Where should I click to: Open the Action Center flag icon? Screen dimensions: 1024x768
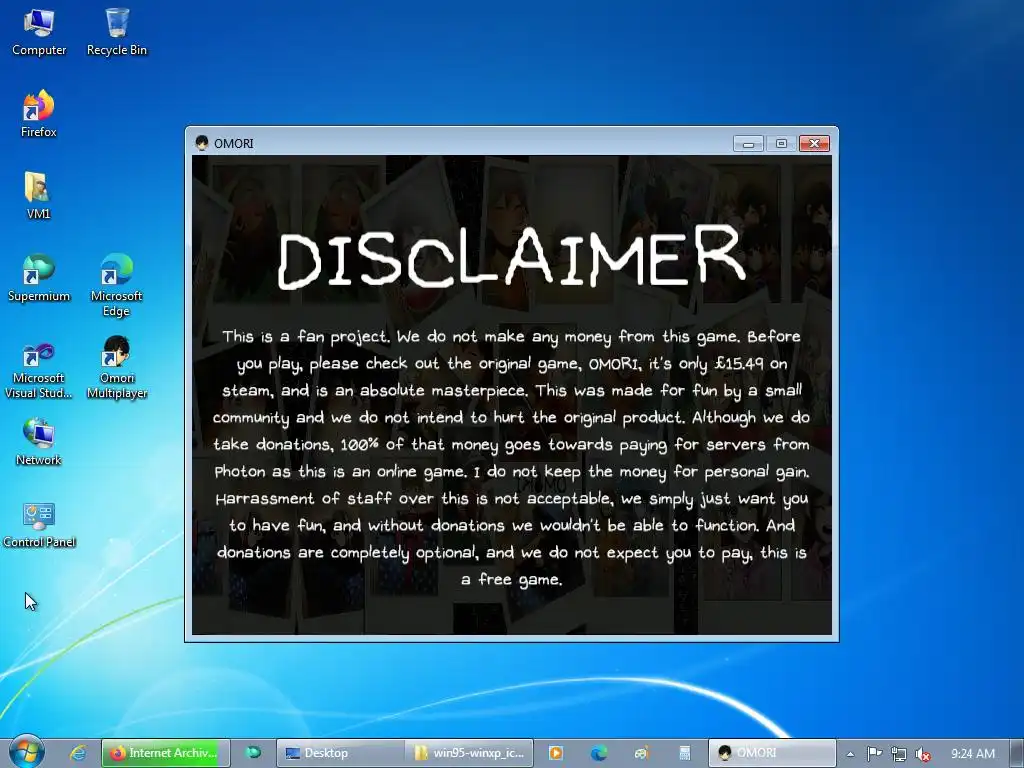click(874, 754)
